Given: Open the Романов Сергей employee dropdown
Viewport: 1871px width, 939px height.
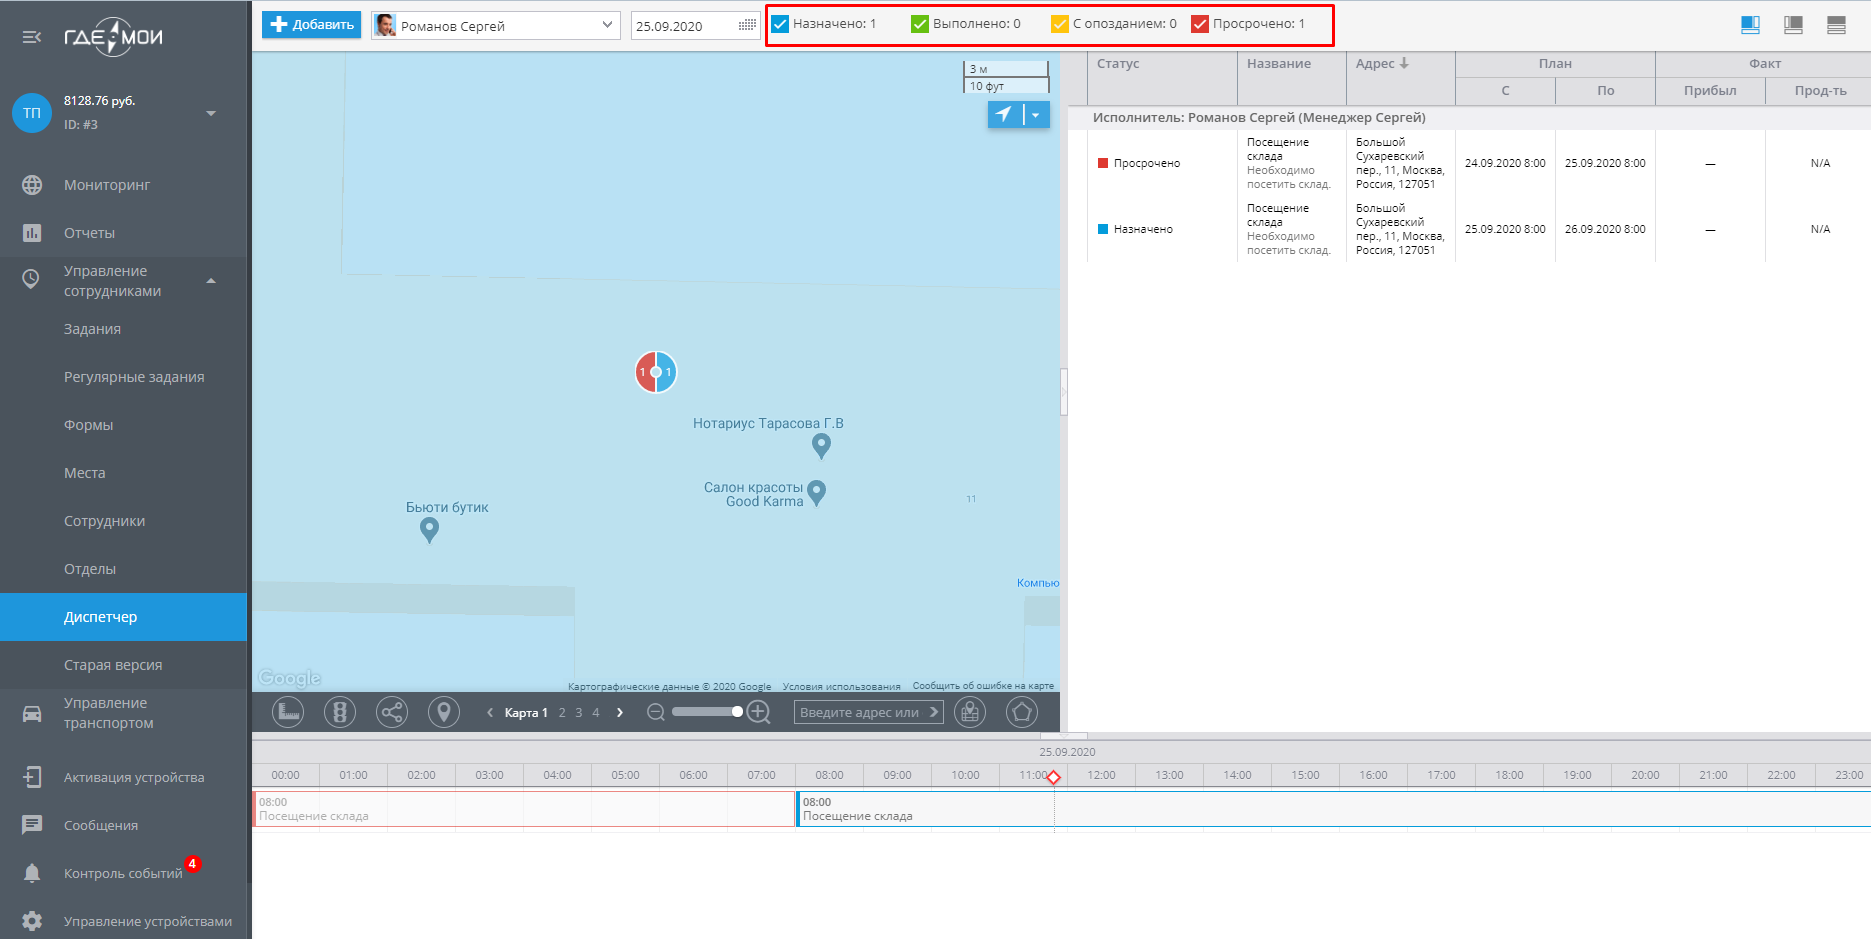Looking at the screenshot, I should pos(496,26).
